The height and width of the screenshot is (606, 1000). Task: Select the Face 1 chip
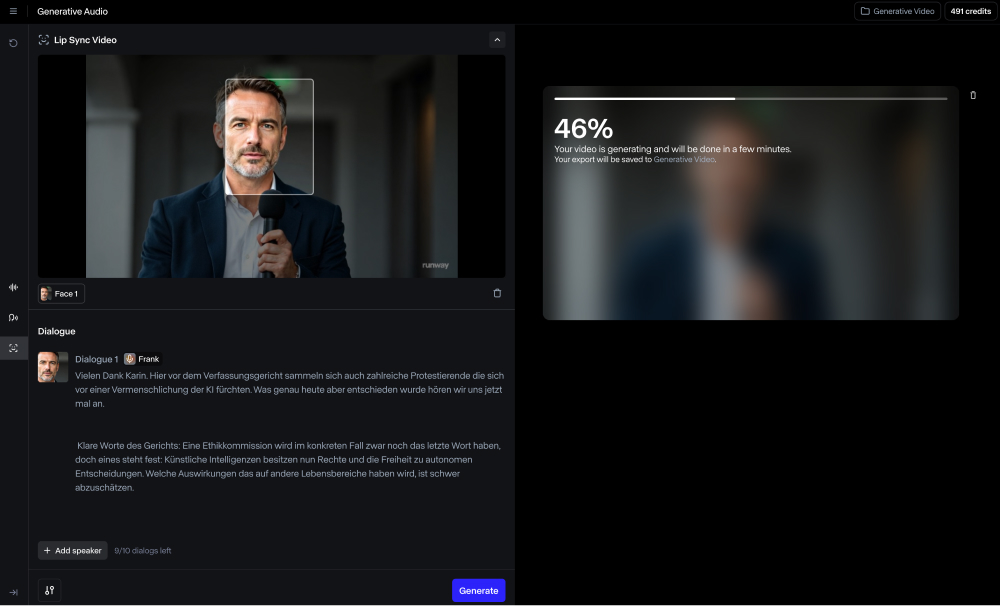coord(61,293)
